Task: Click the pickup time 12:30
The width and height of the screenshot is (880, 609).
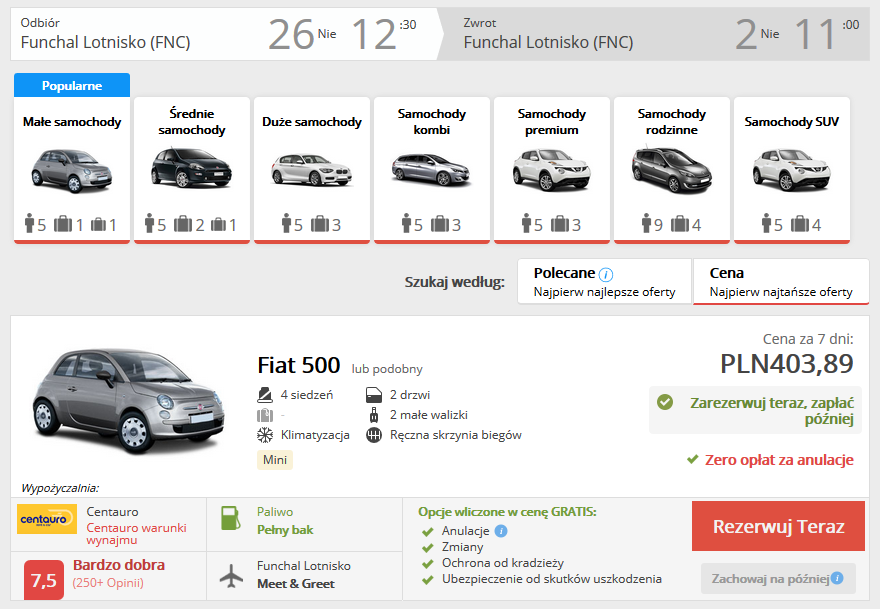Action: point(384,34)
